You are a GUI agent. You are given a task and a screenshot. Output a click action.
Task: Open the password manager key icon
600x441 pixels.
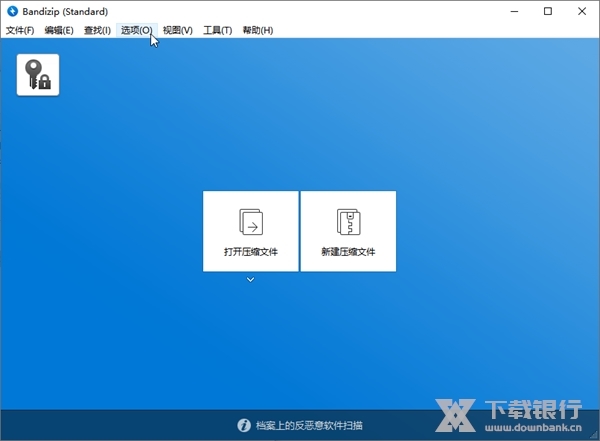(x=38, y=75)
